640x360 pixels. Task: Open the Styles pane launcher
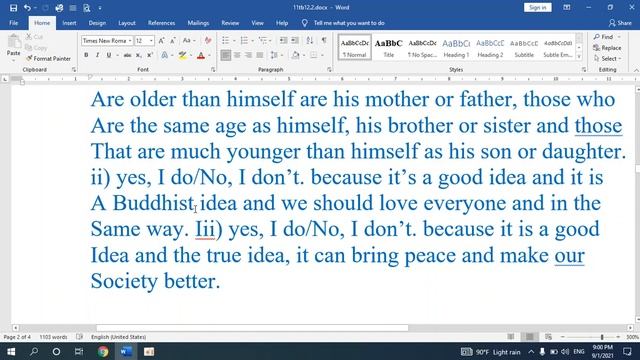[584, 70]
